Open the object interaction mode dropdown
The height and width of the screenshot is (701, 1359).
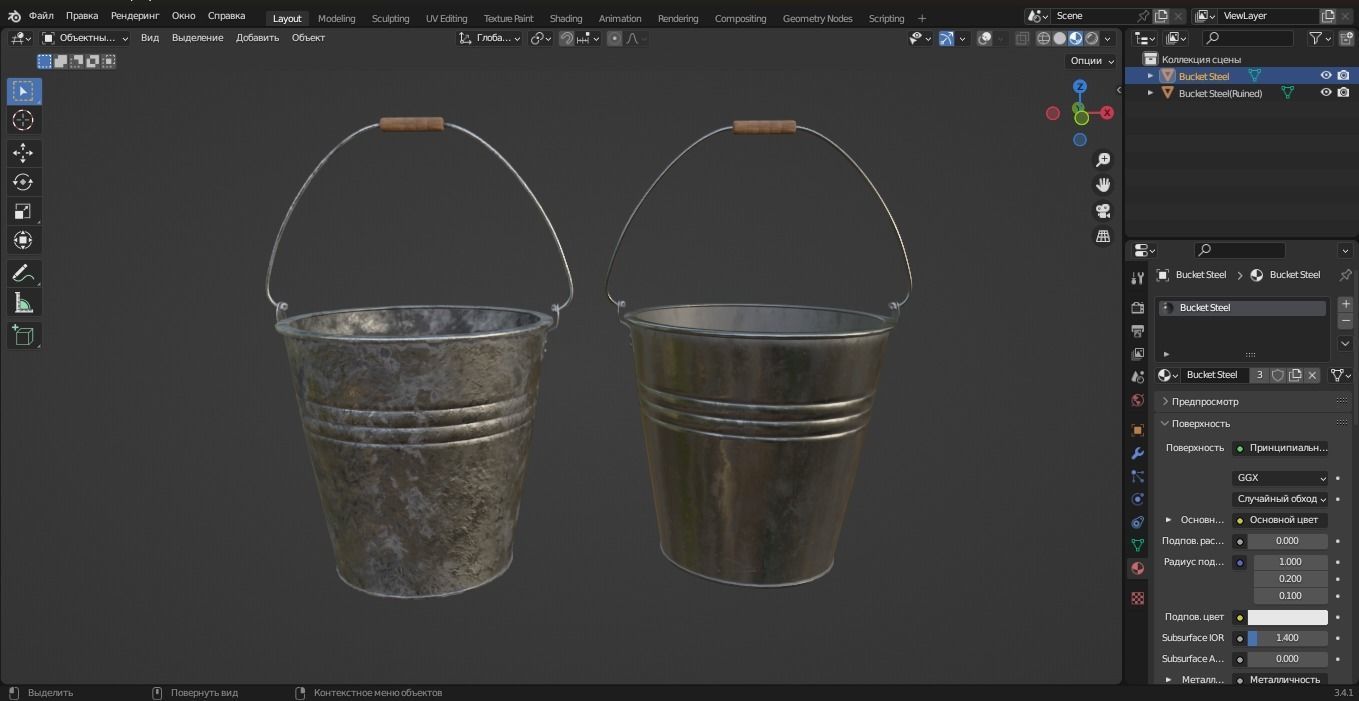[85, 38]
